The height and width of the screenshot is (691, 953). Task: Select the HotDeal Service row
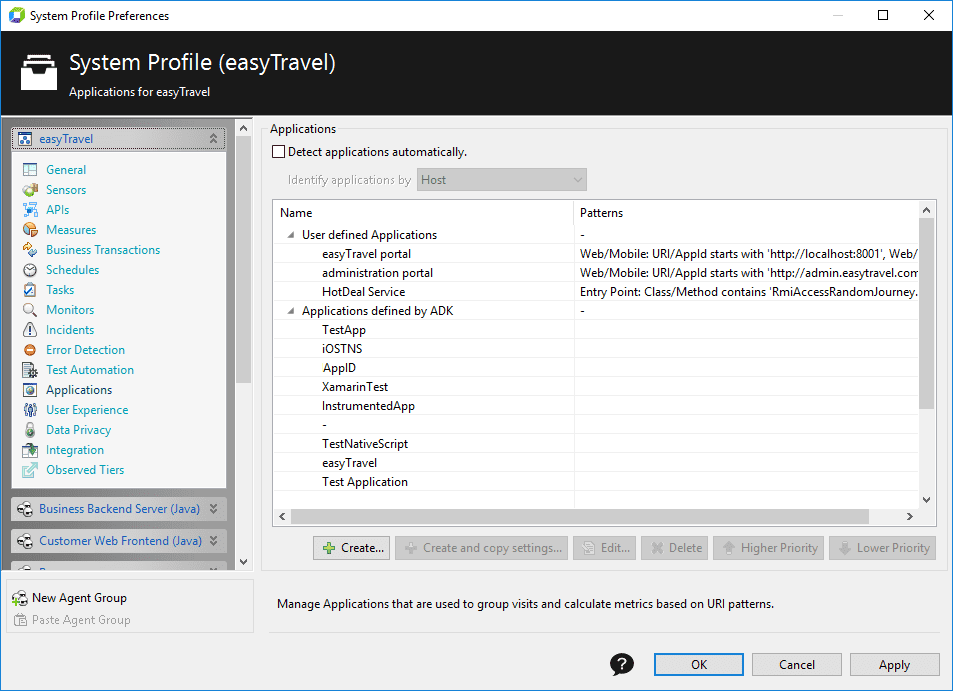pyautogui.click(x=596, y=292)
